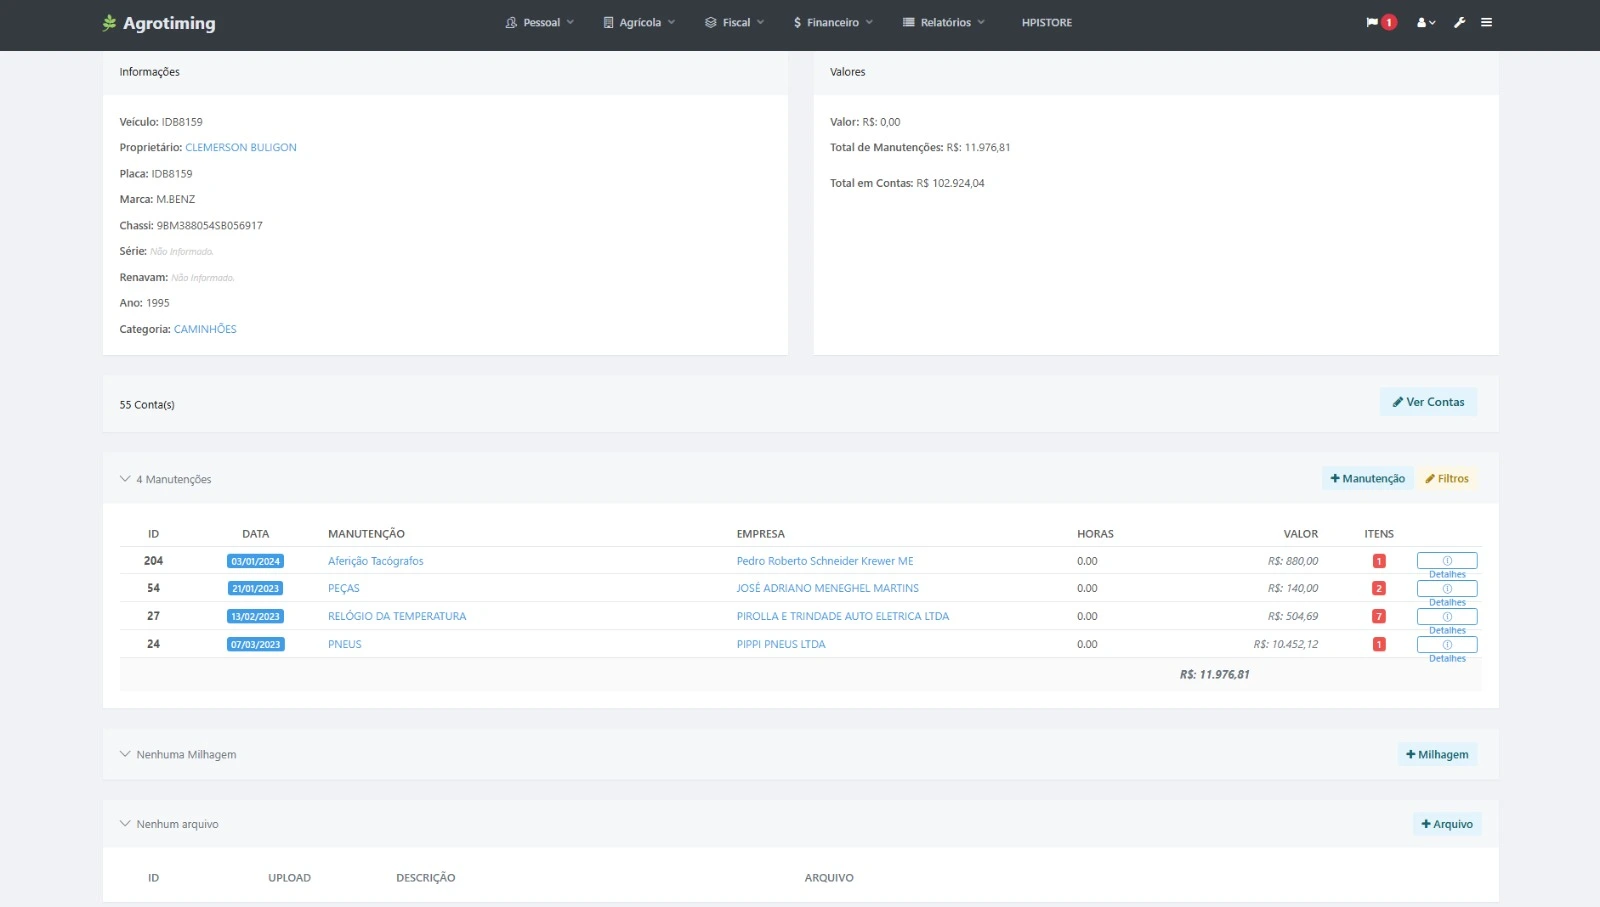This screenshot has width=1600, height=907.
Task: Open the Pessoal menu
Action: [x=540, y=23]
